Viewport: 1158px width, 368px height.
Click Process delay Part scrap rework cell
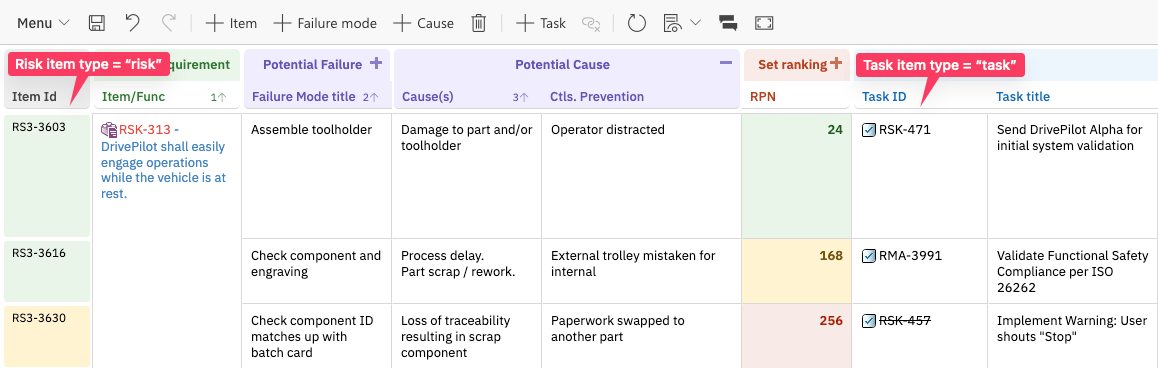(x=467, y=271)
